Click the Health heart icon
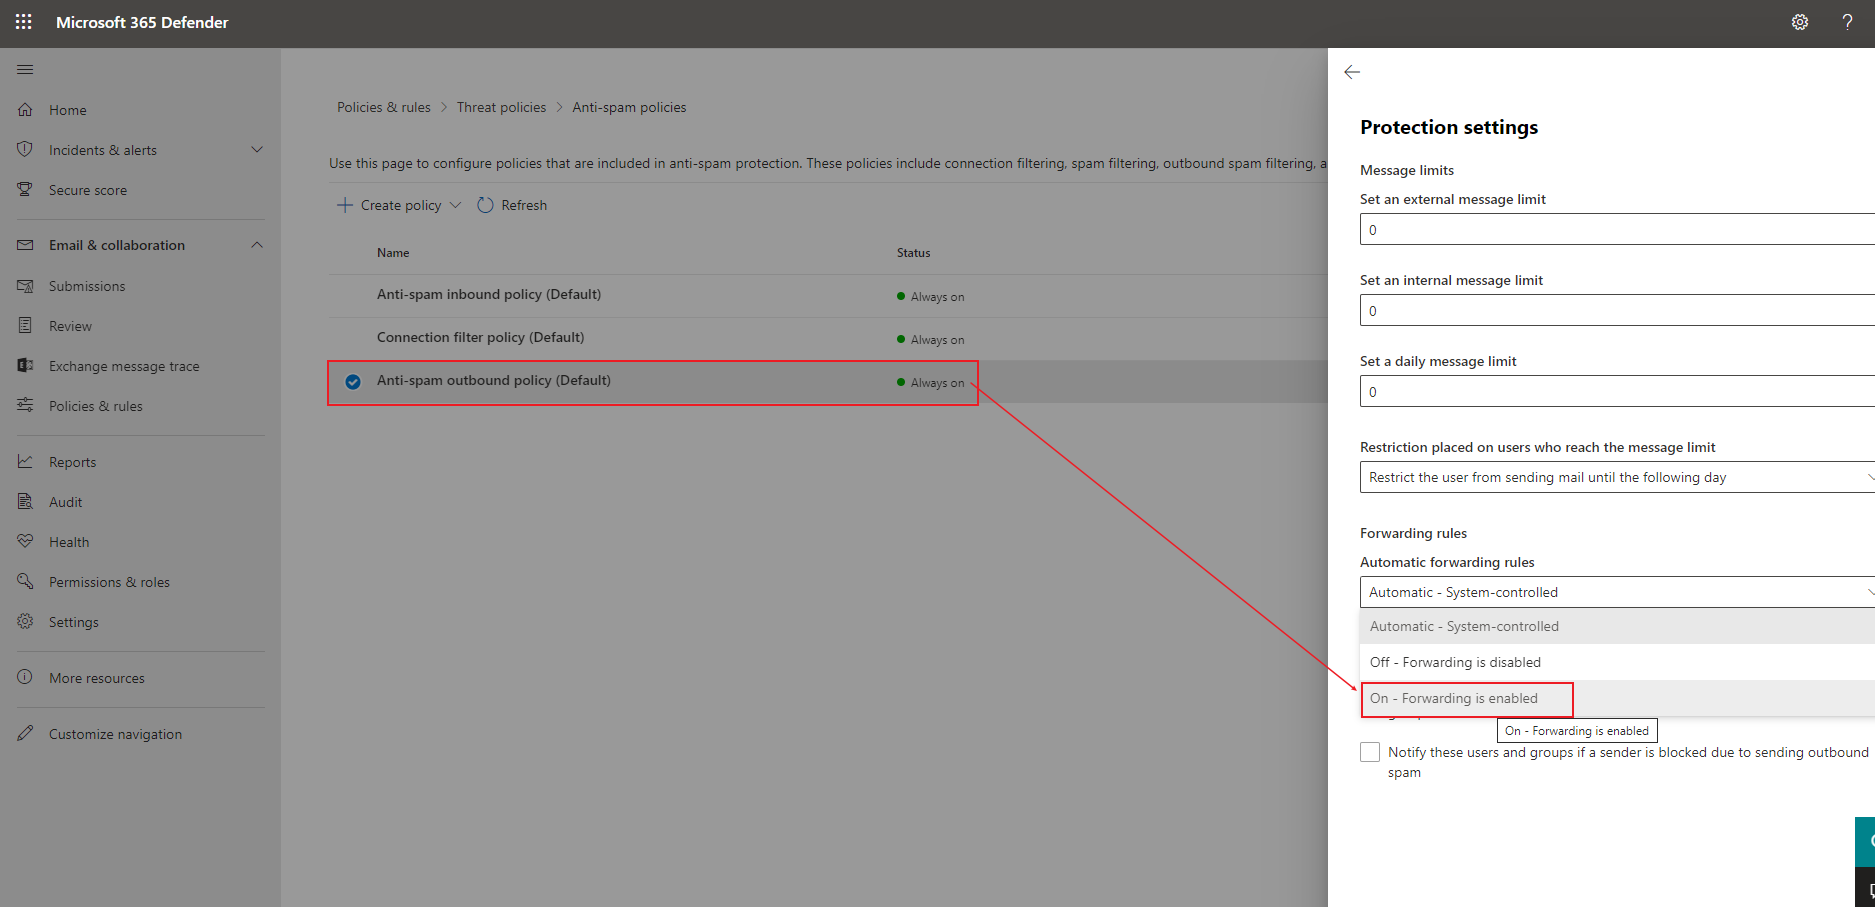This screenshot has height=907, width=1875. pos(25,542)
